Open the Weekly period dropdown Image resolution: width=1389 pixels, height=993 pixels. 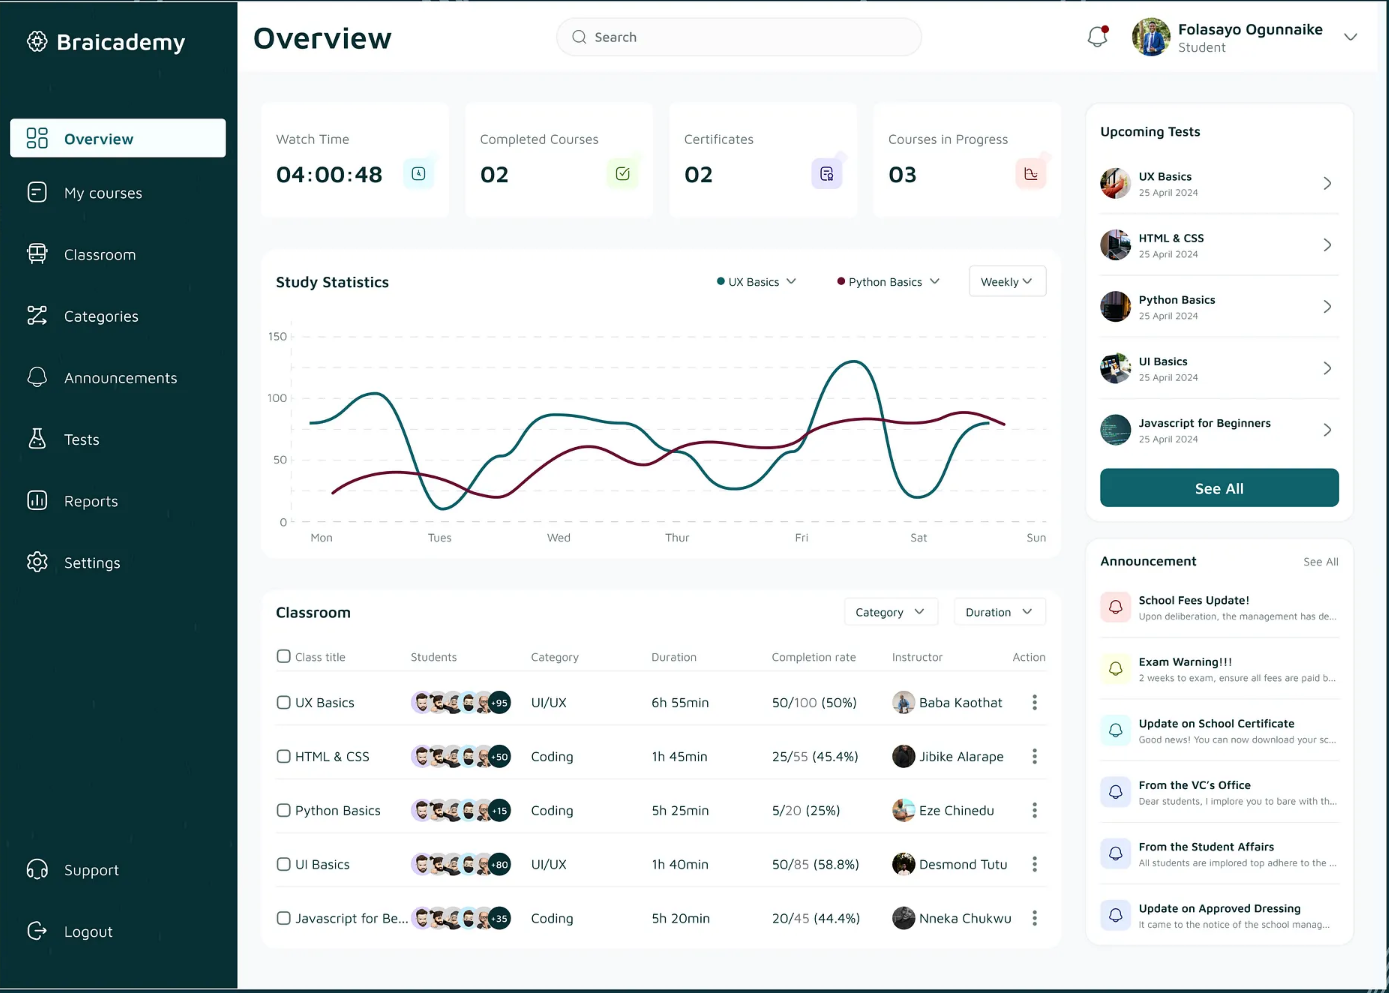pyautogui.click(x=1007, y=282)
